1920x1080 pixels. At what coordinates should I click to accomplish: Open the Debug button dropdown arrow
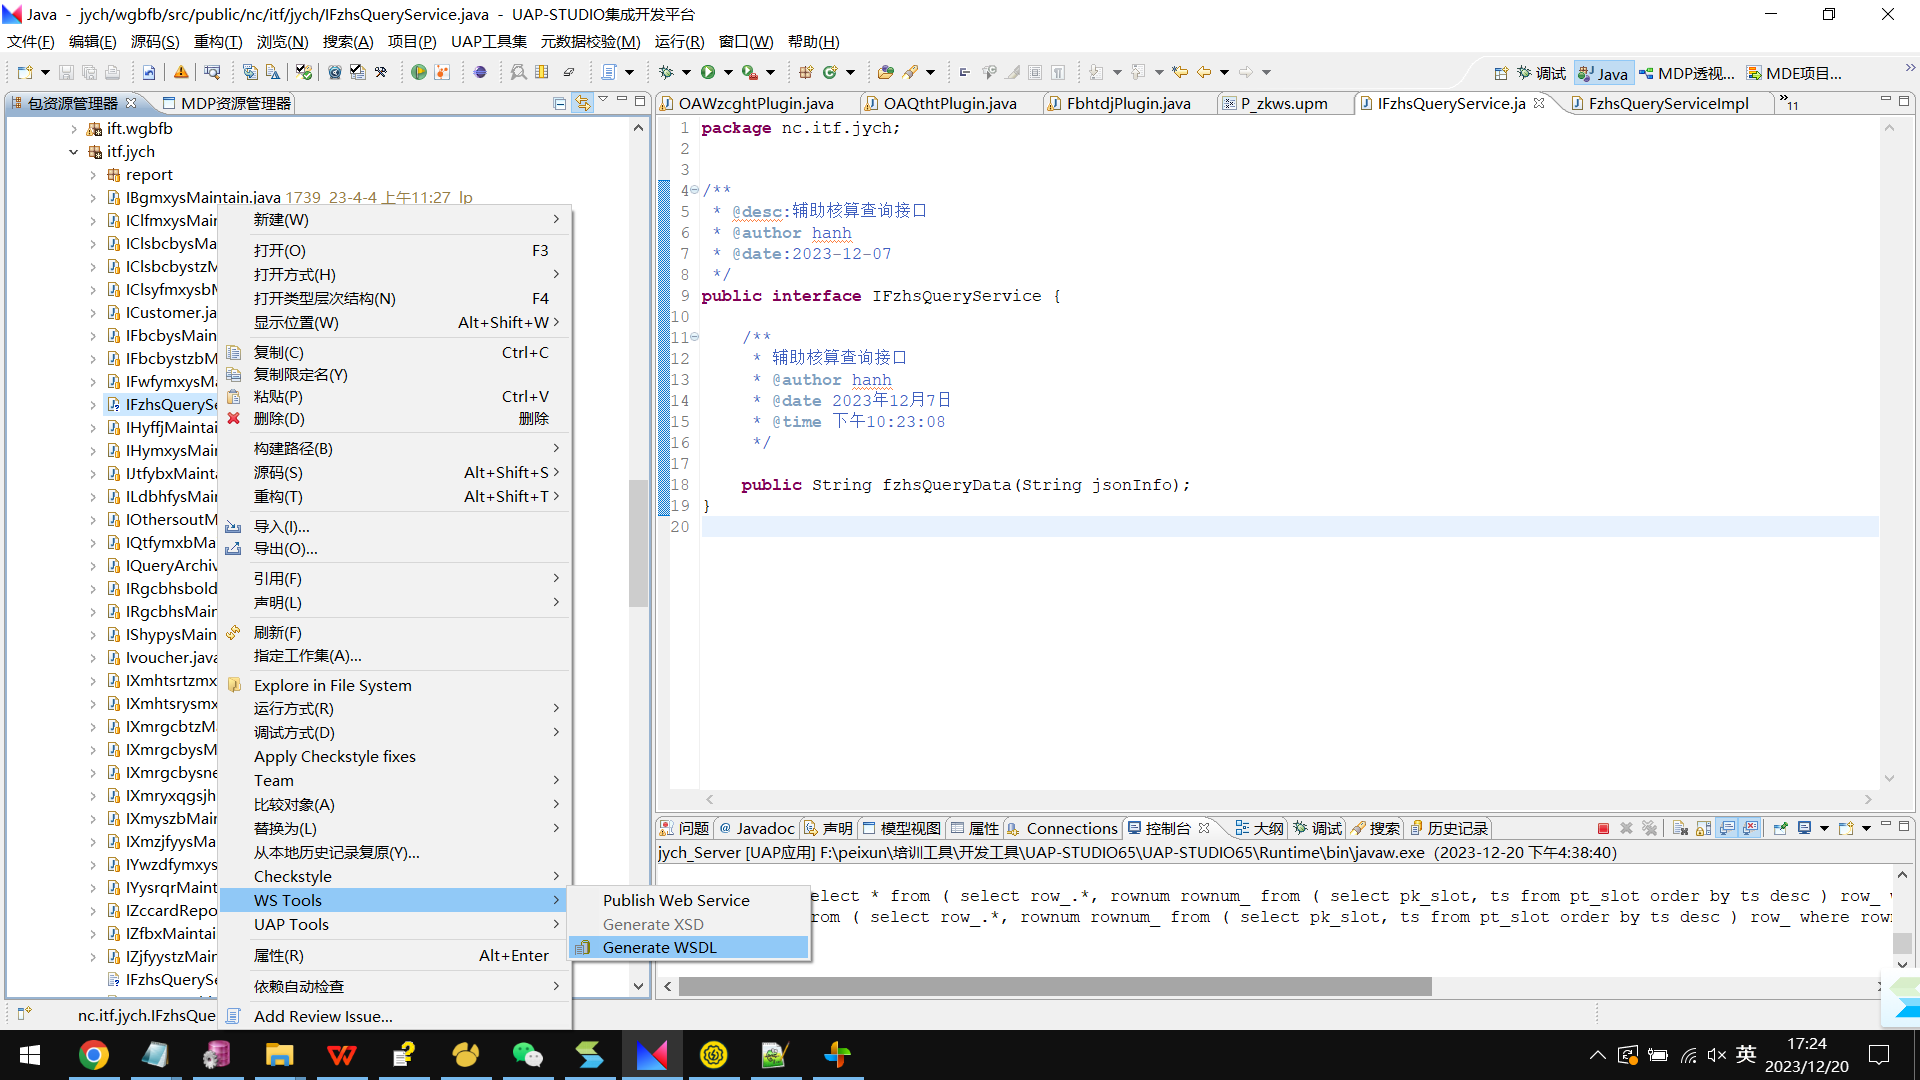pyautogui.click(x=686, y=72)
